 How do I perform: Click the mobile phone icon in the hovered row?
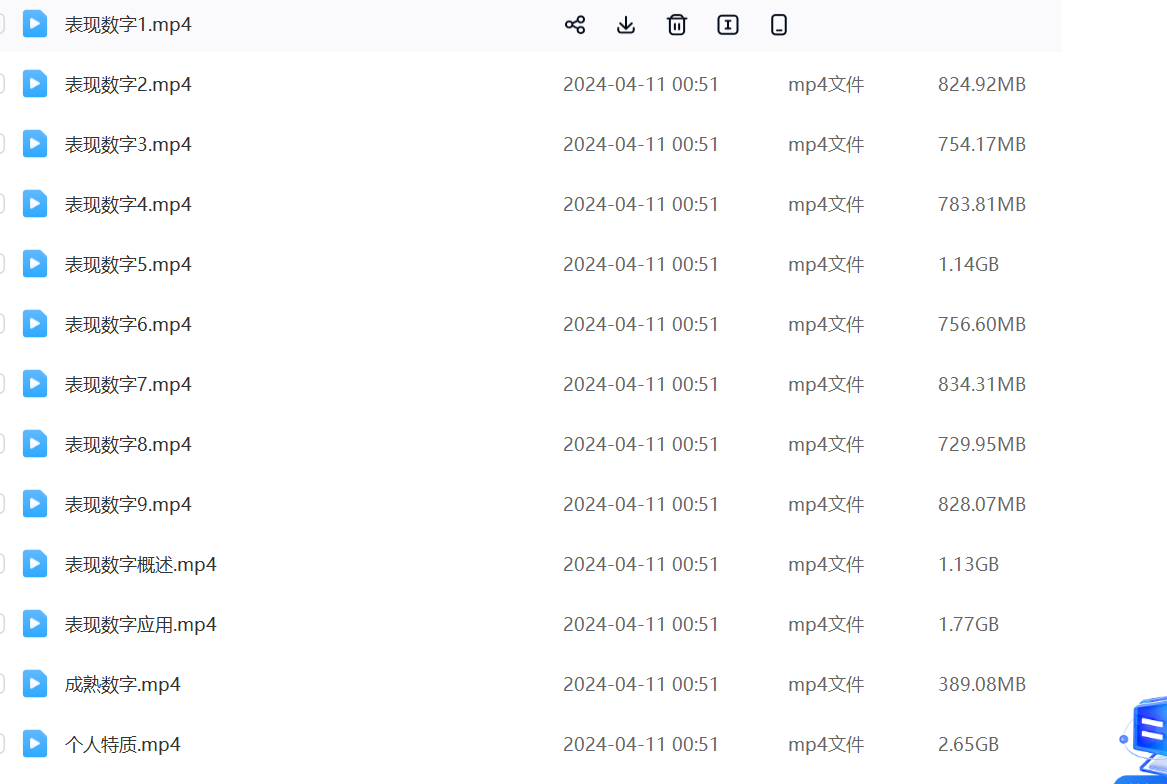(x=779, y=25)
